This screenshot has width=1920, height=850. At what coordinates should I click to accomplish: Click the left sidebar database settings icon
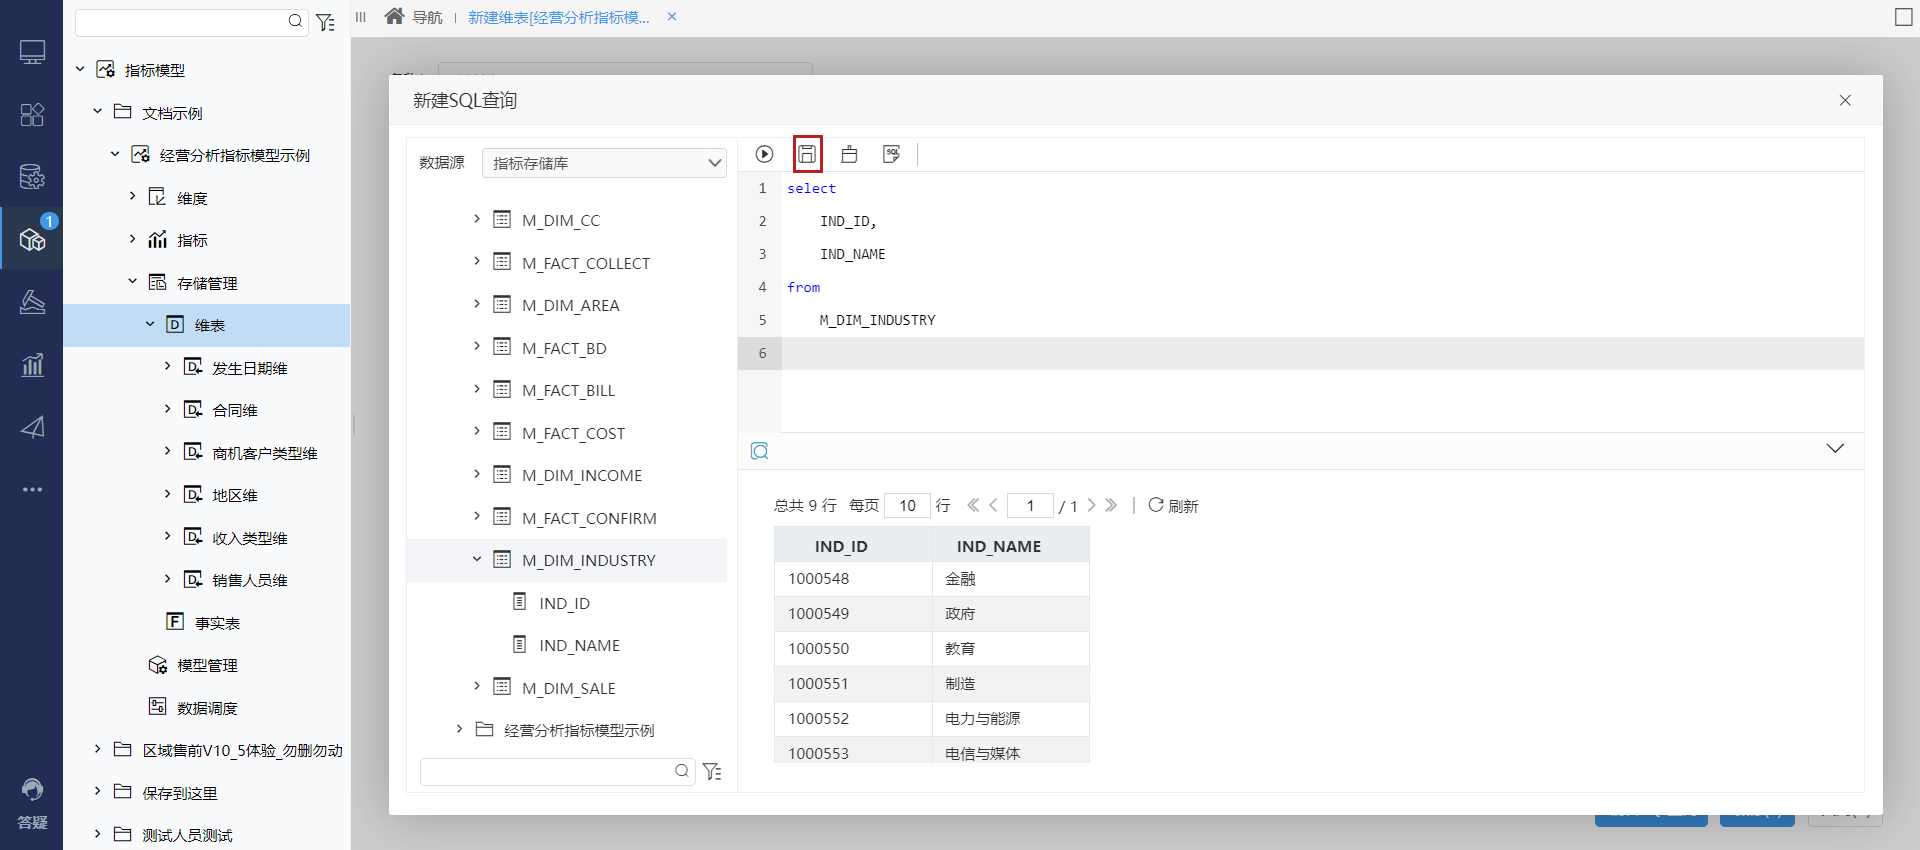pos(32,177)
